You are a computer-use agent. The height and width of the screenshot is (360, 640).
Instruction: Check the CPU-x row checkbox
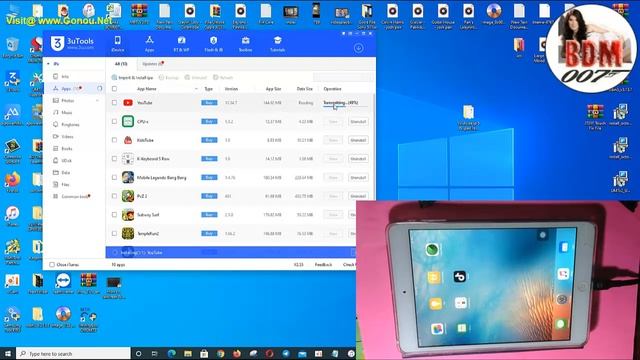(114, 121)
